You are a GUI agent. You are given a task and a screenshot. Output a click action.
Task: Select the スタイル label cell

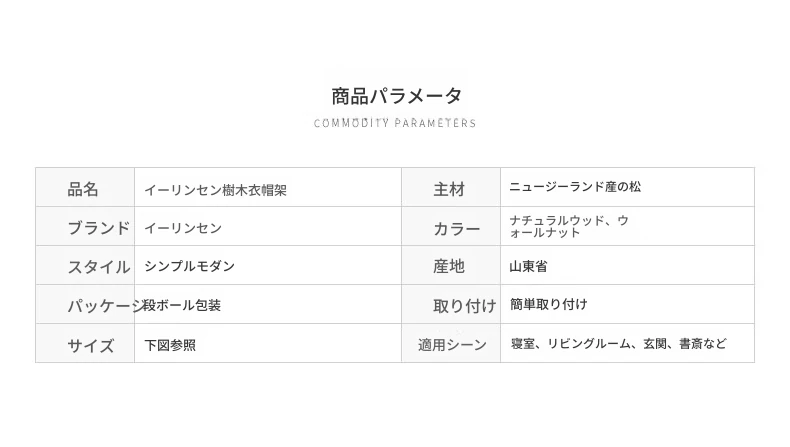[x=85, y=265]
